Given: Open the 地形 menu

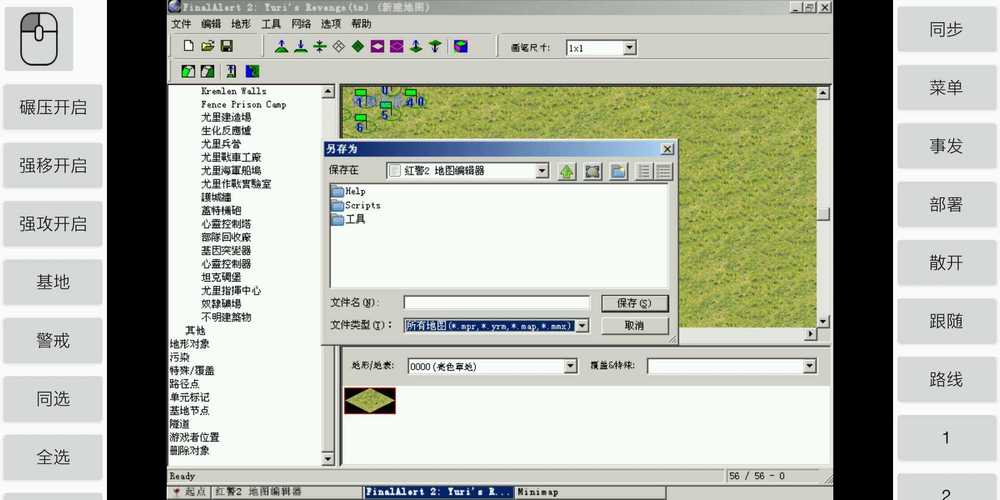Looking at the screenshot, I should pyautogui.click(x=241, y=24).
